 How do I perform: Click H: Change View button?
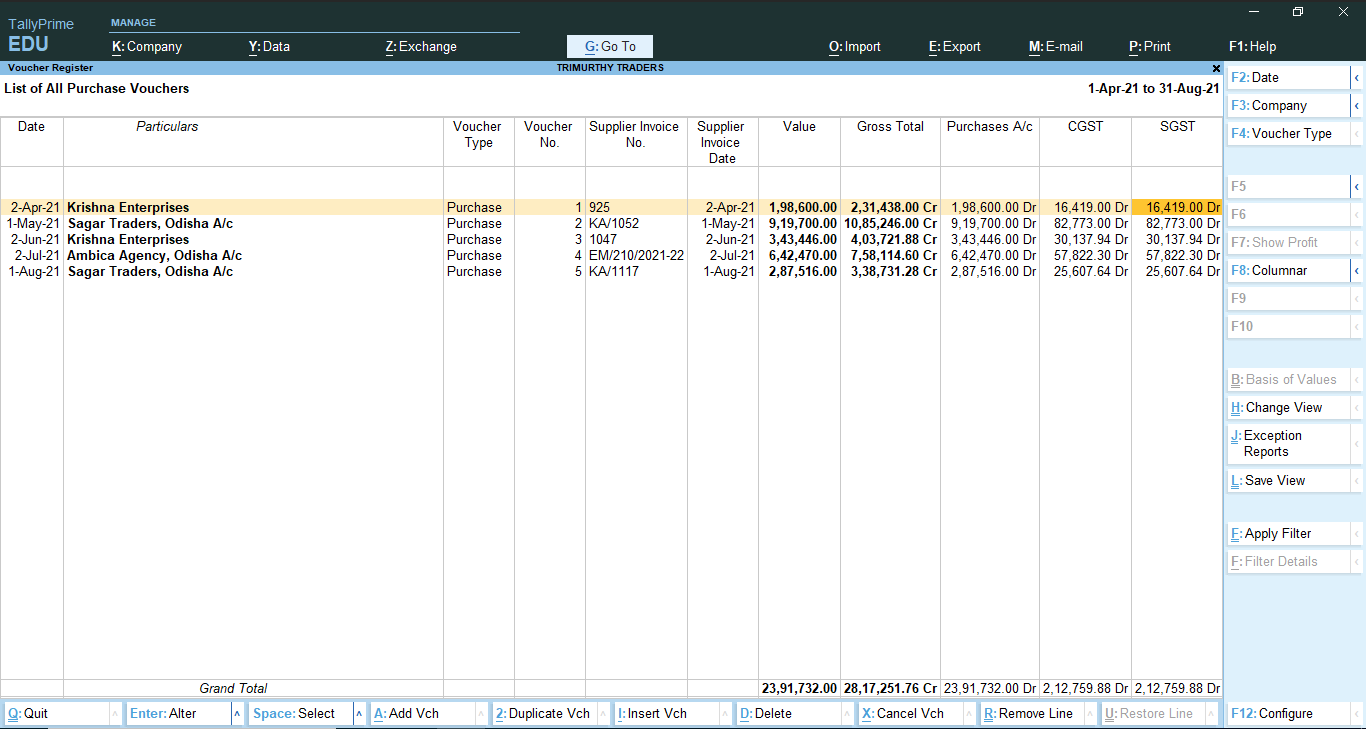click(x=1288, y=407)
